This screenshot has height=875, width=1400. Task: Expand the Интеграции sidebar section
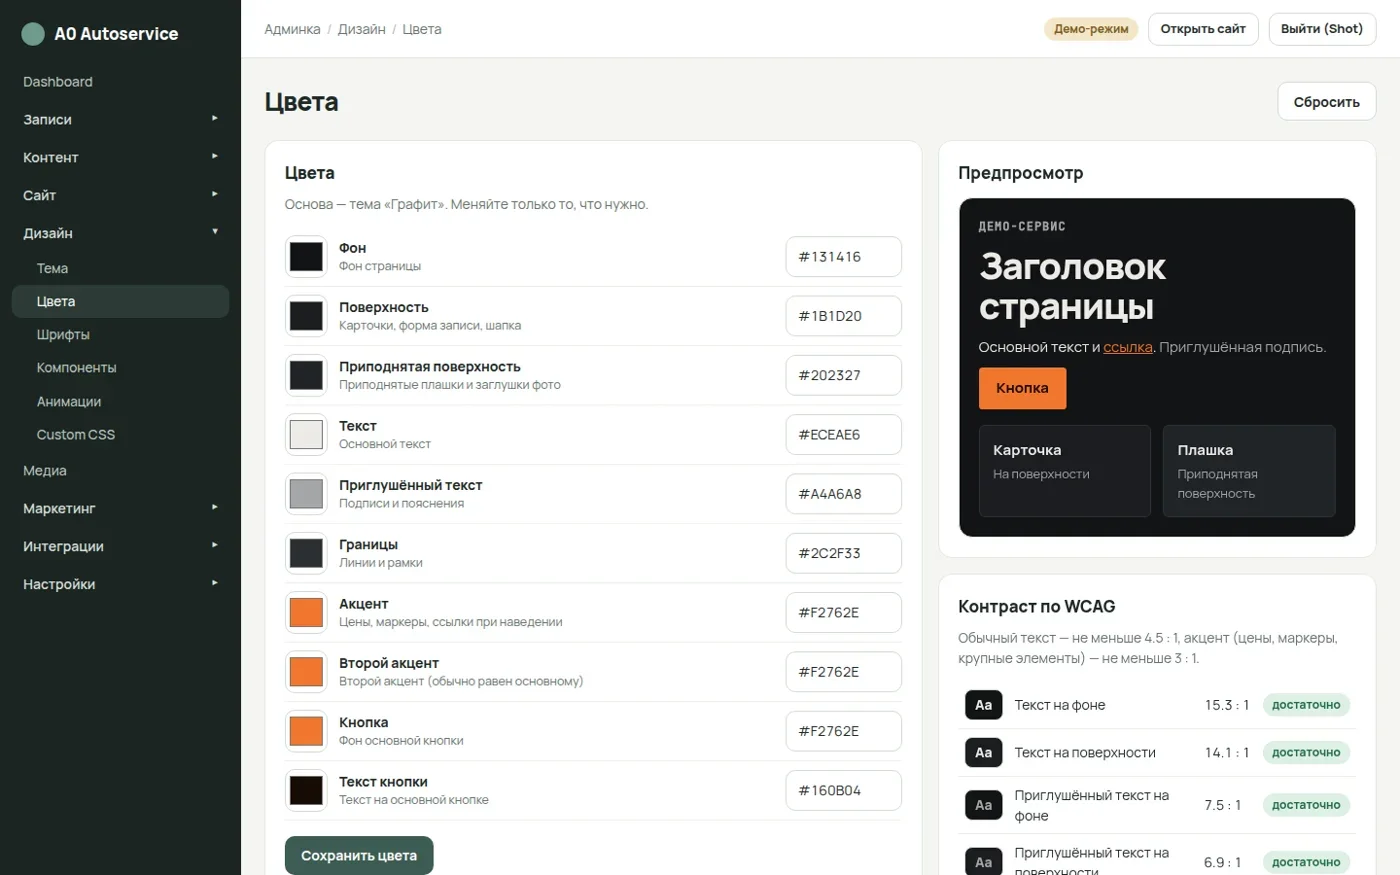coord(120,546)
